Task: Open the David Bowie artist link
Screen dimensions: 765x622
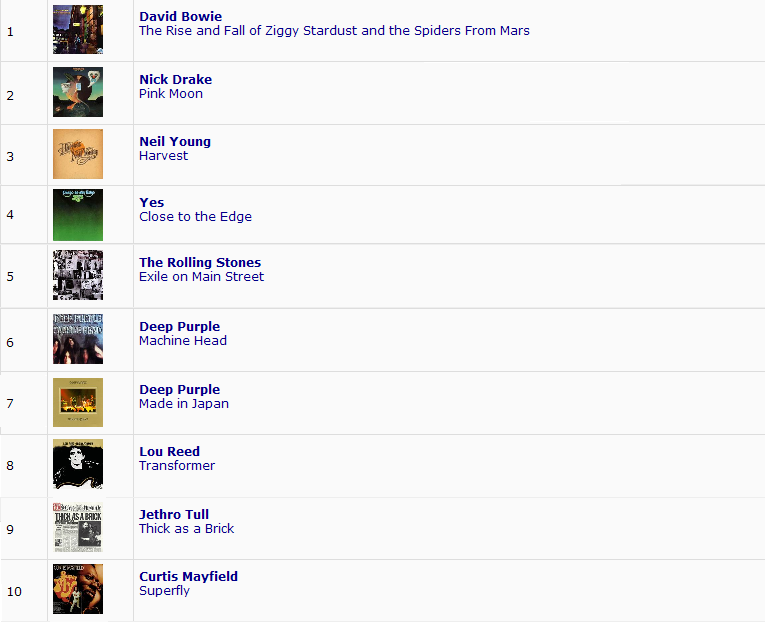Action: [x=181, y=17]
